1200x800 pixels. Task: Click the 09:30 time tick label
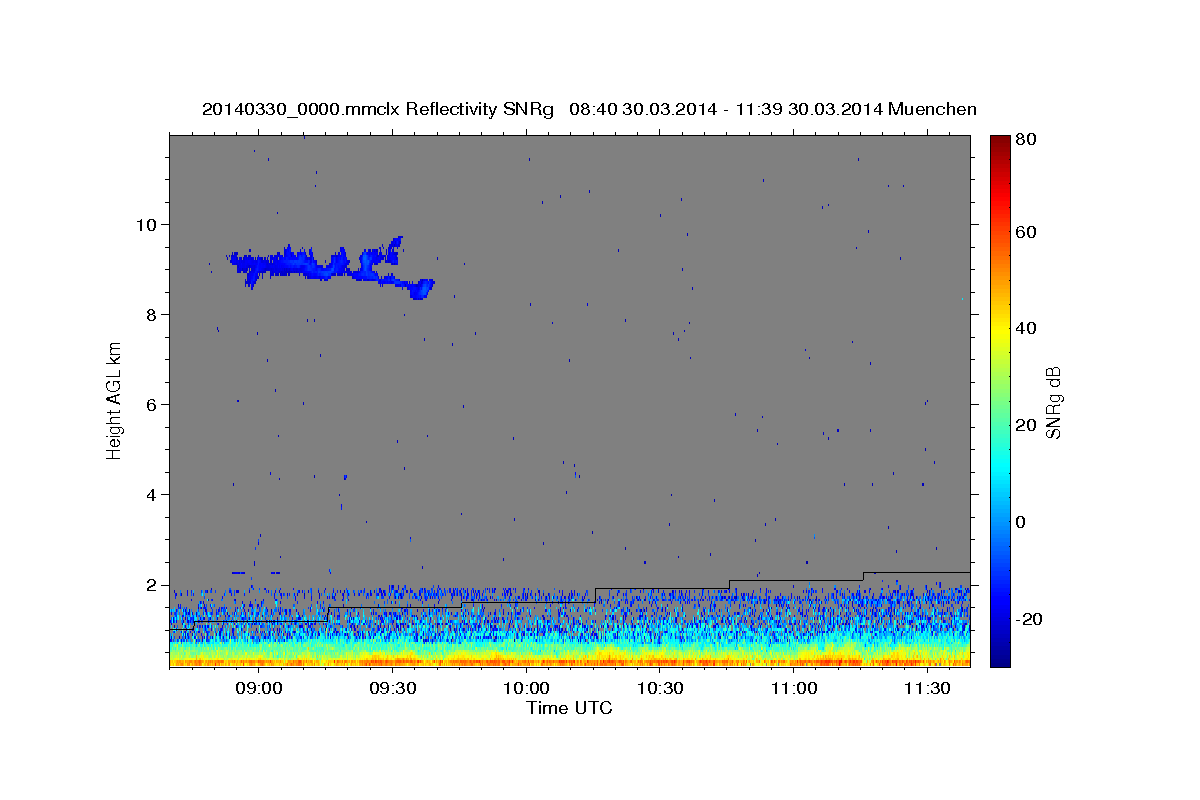tap(393, 689)
